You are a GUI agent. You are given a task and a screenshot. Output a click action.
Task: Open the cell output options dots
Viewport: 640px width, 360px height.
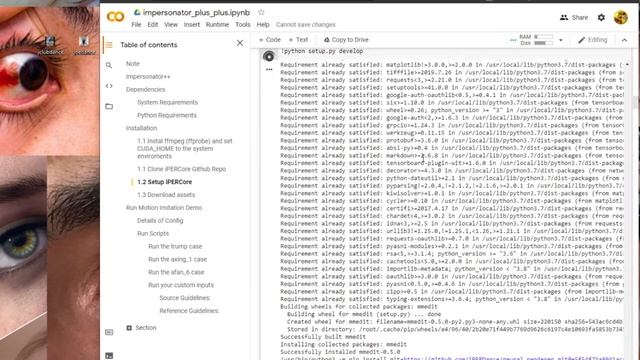[x=269, y=69]
